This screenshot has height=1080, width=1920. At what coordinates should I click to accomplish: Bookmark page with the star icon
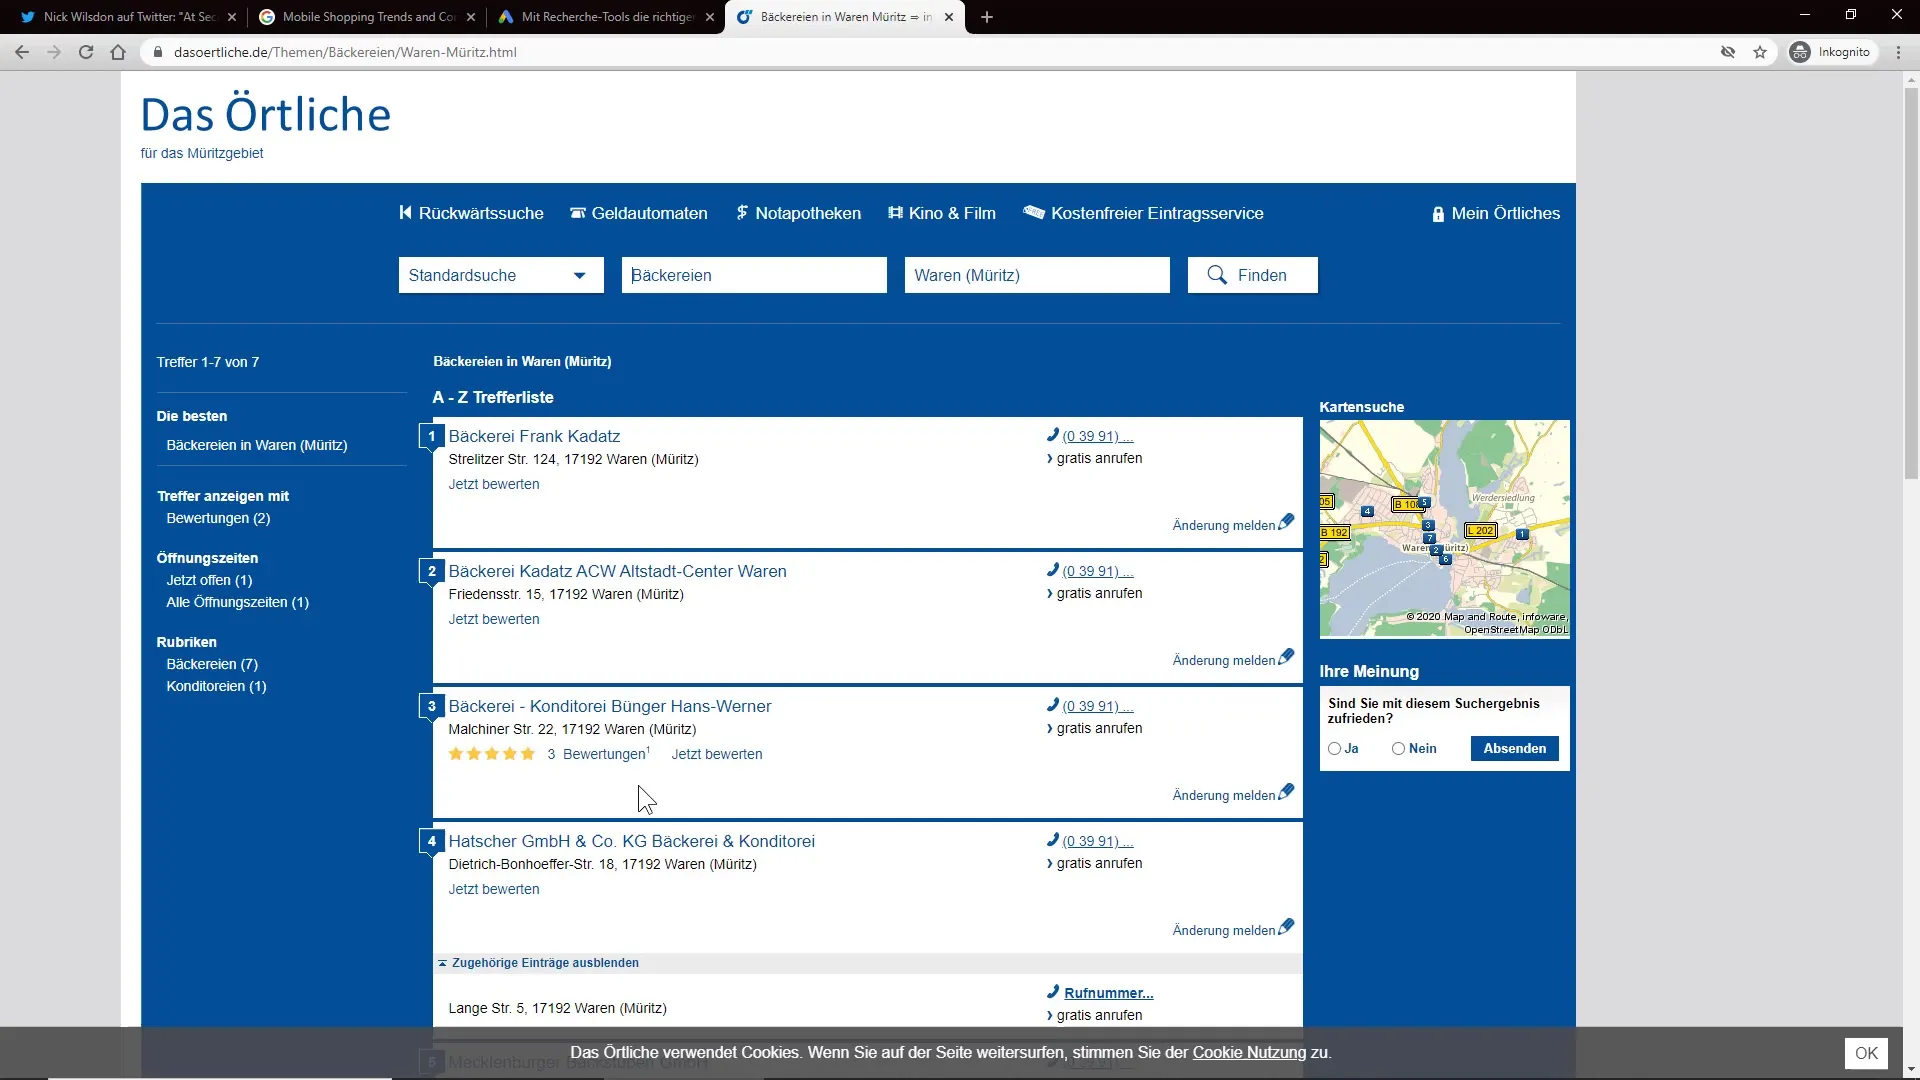coord(1760,52)
